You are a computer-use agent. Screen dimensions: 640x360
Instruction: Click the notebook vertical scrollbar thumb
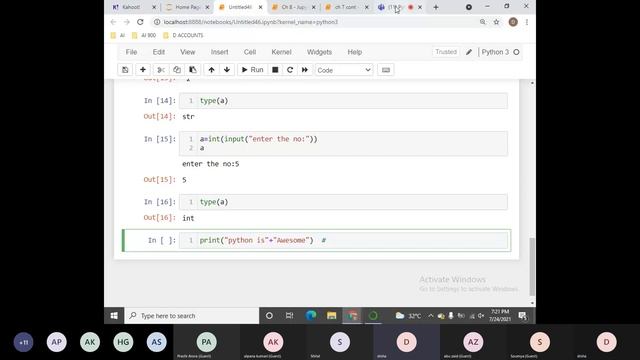(x=532, y=266)
